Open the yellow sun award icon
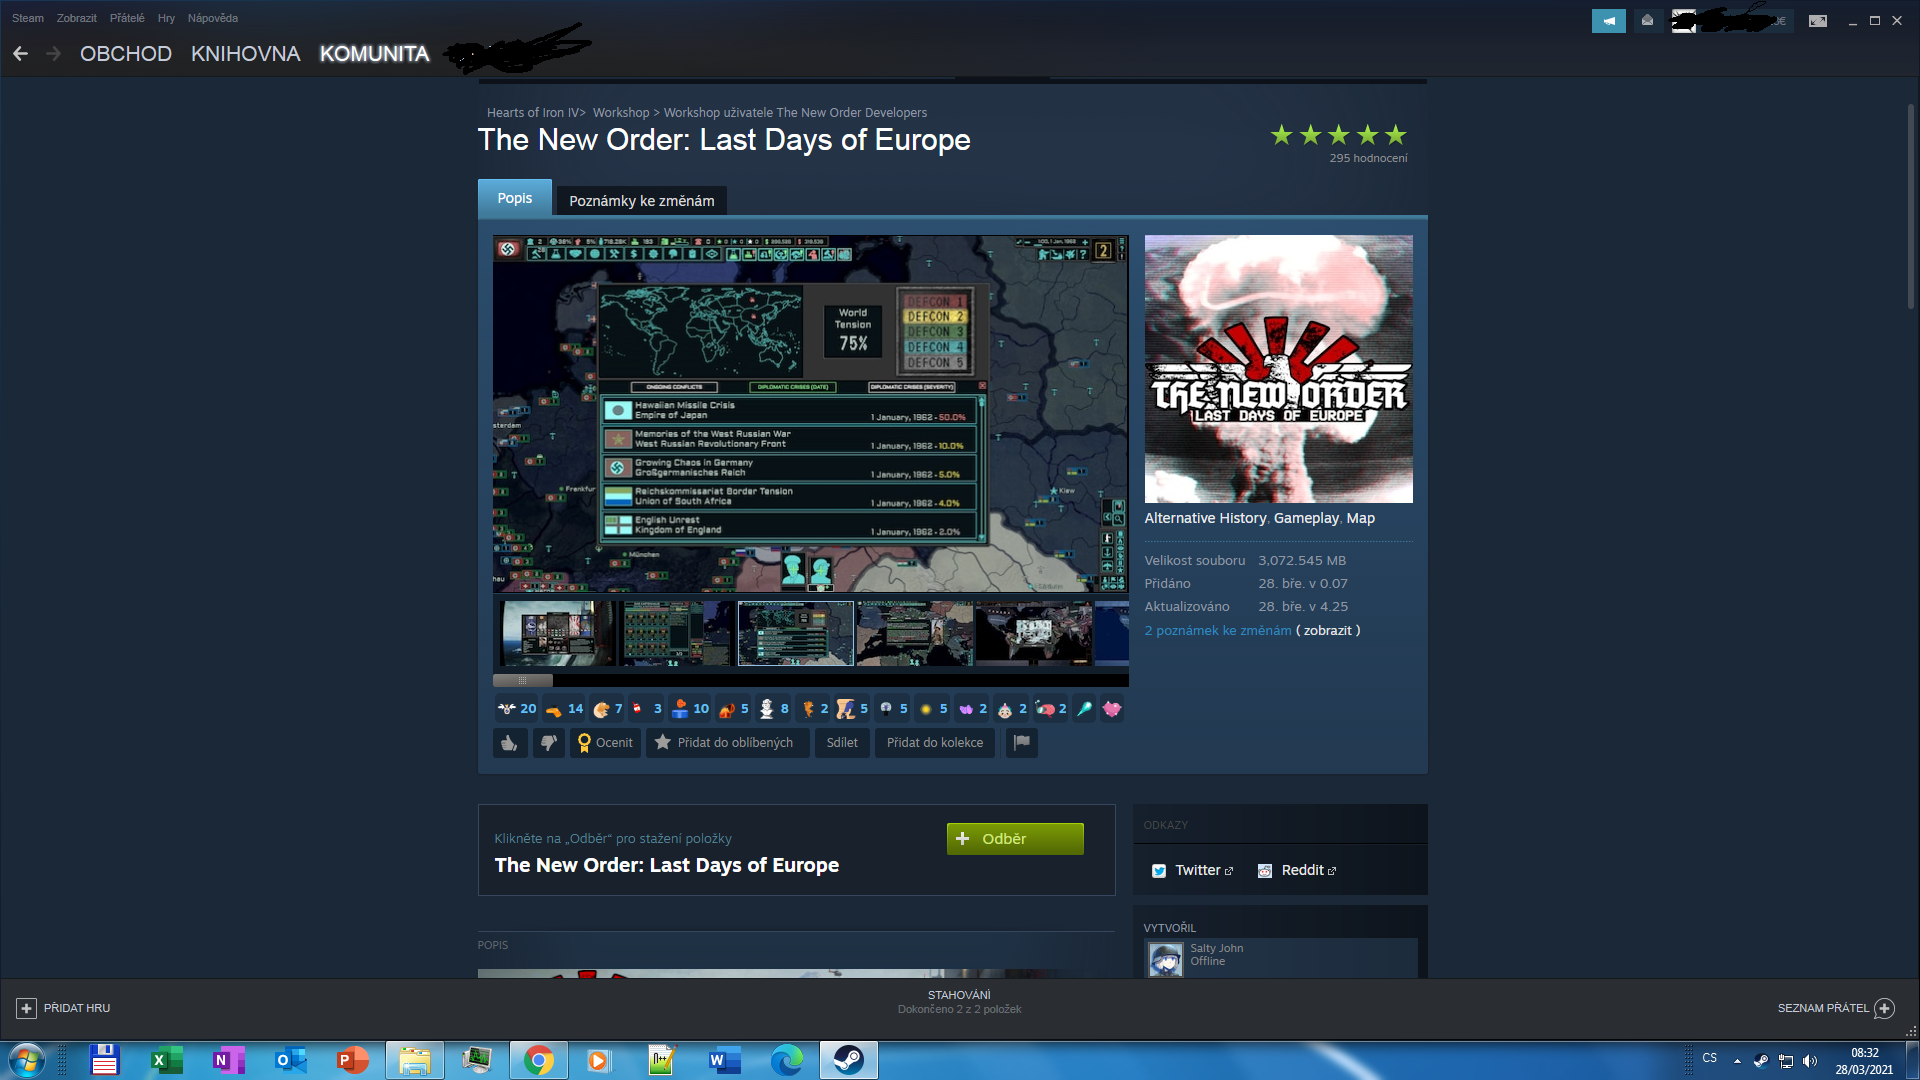The image size is (1920, 1080). pos(933,709)
